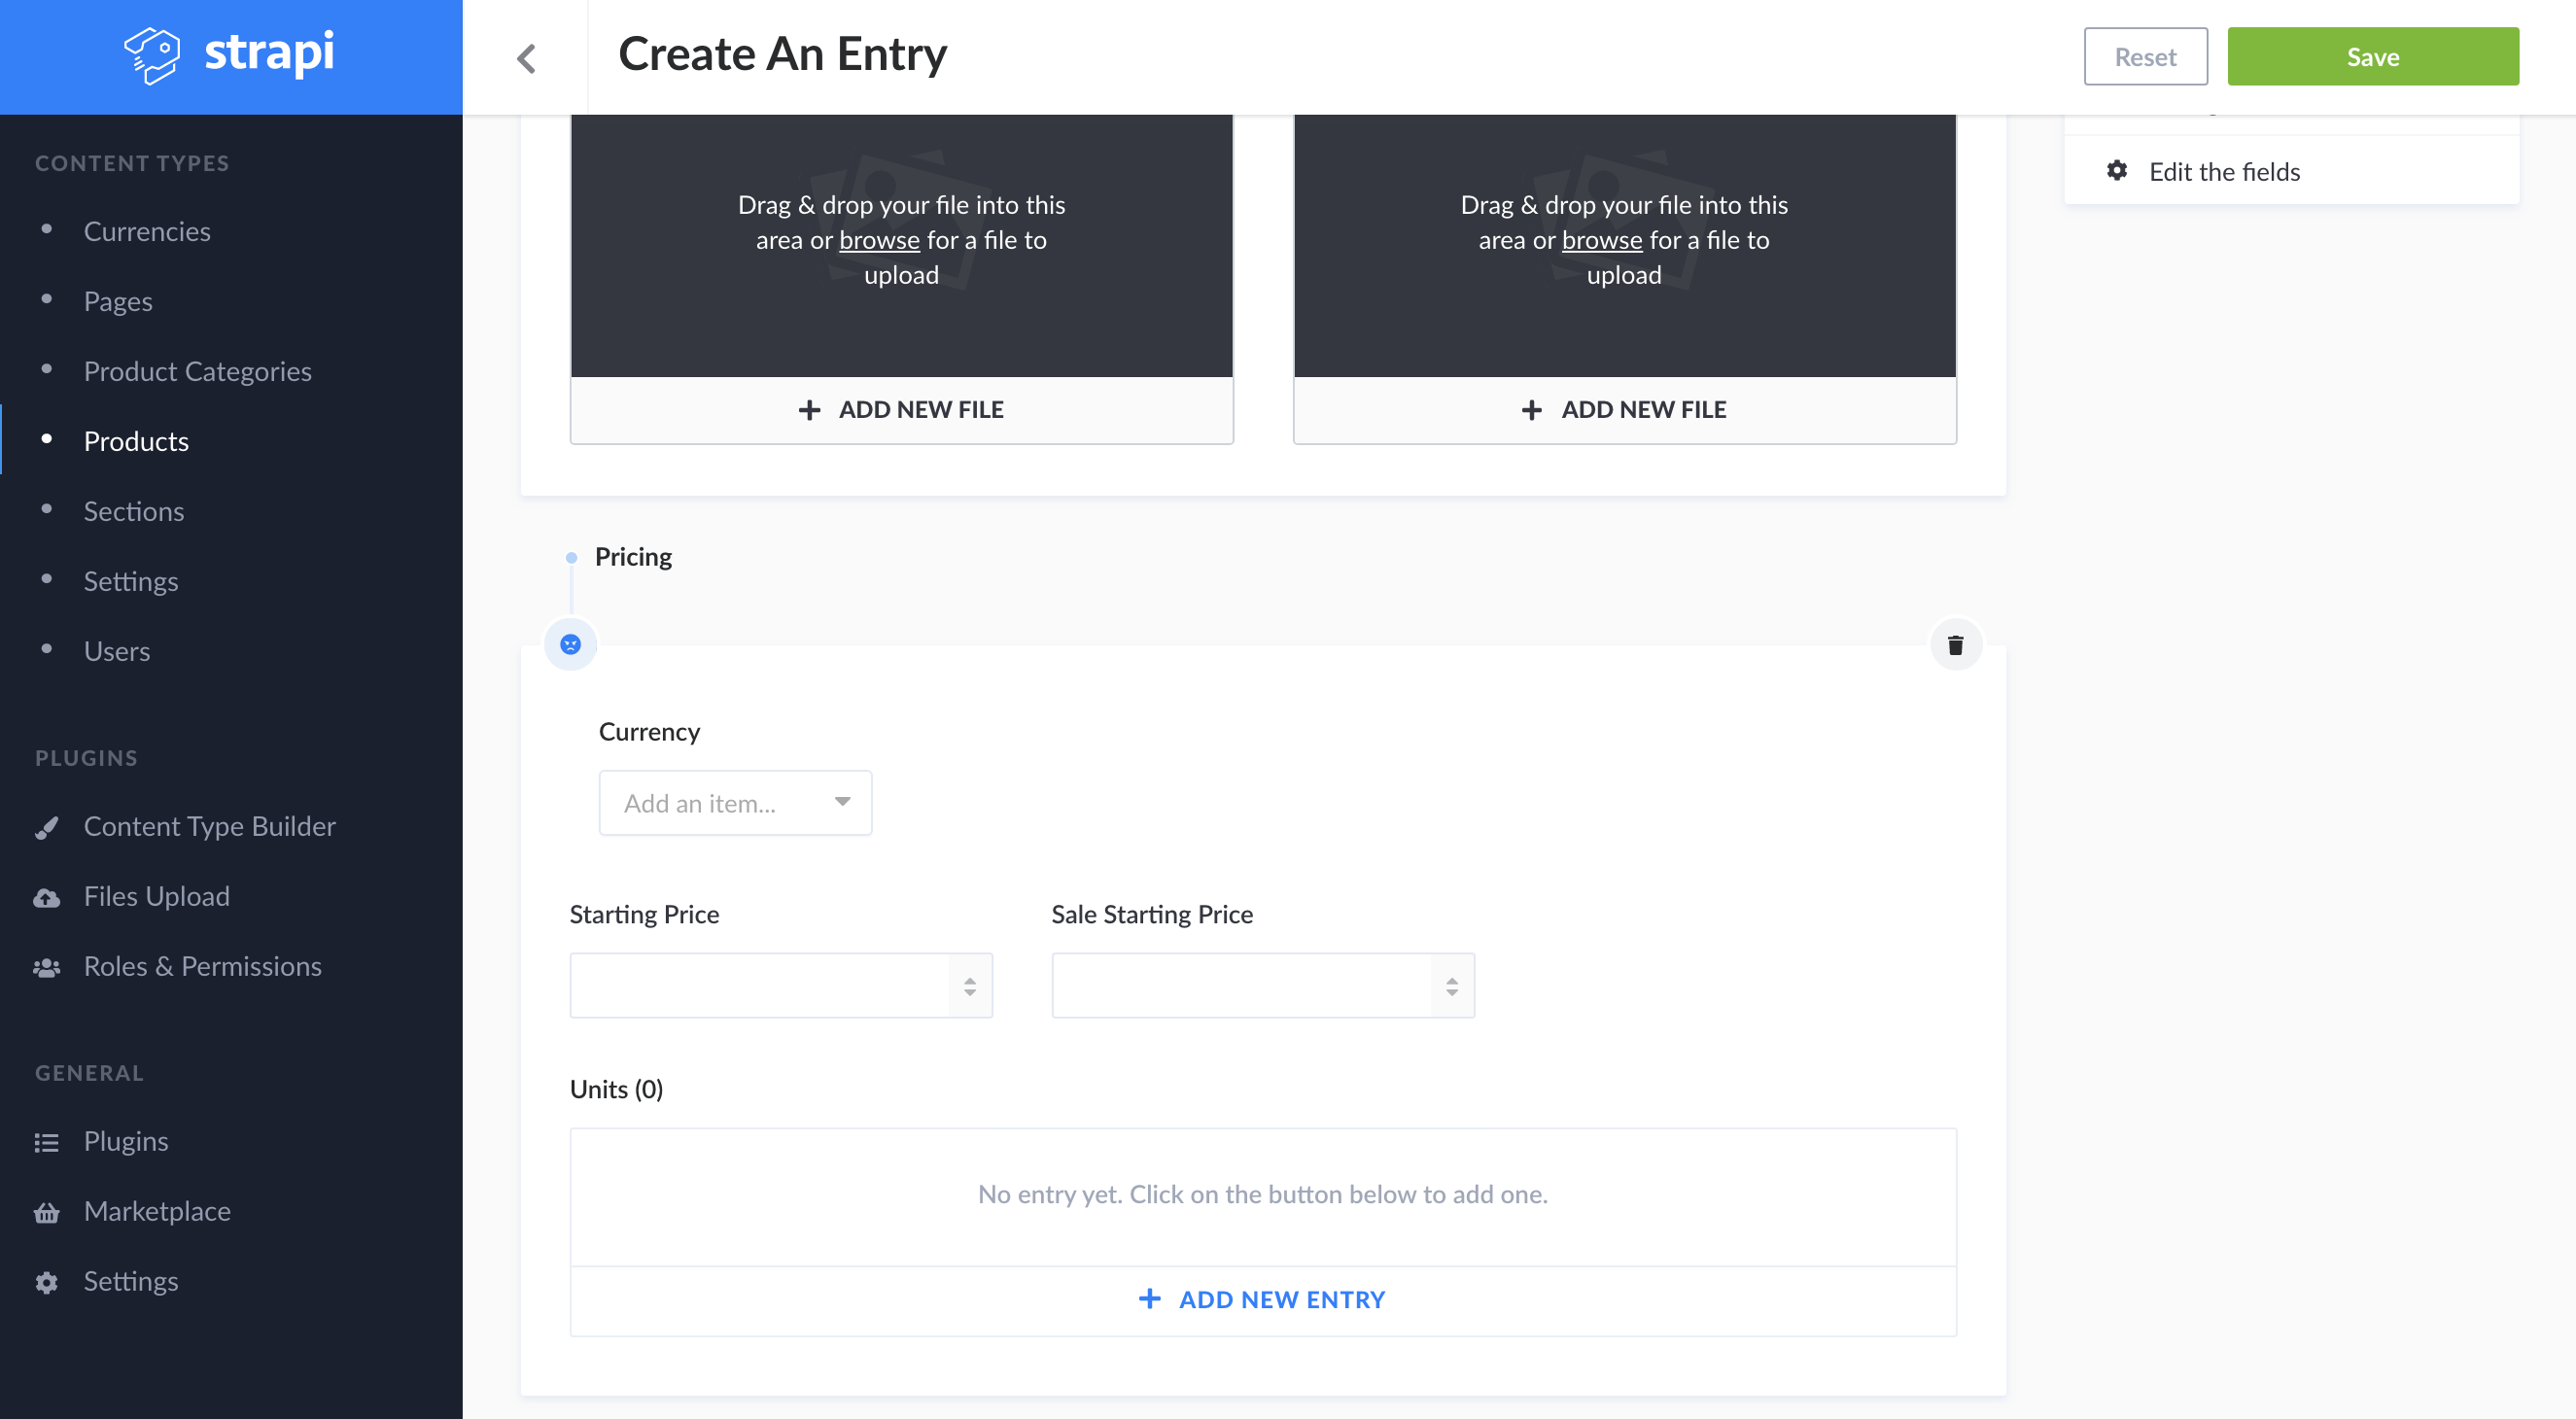2576x1419 pixels.
Task: Select Pages in the Content Types sidebar
Action: (x=117, y=301)
